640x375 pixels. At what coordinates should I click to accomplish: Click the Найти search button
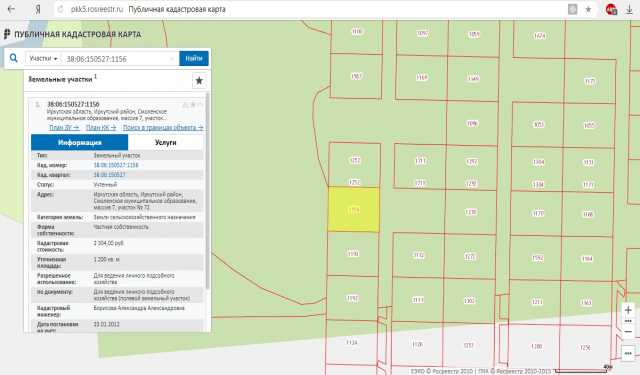click(194, 58)
